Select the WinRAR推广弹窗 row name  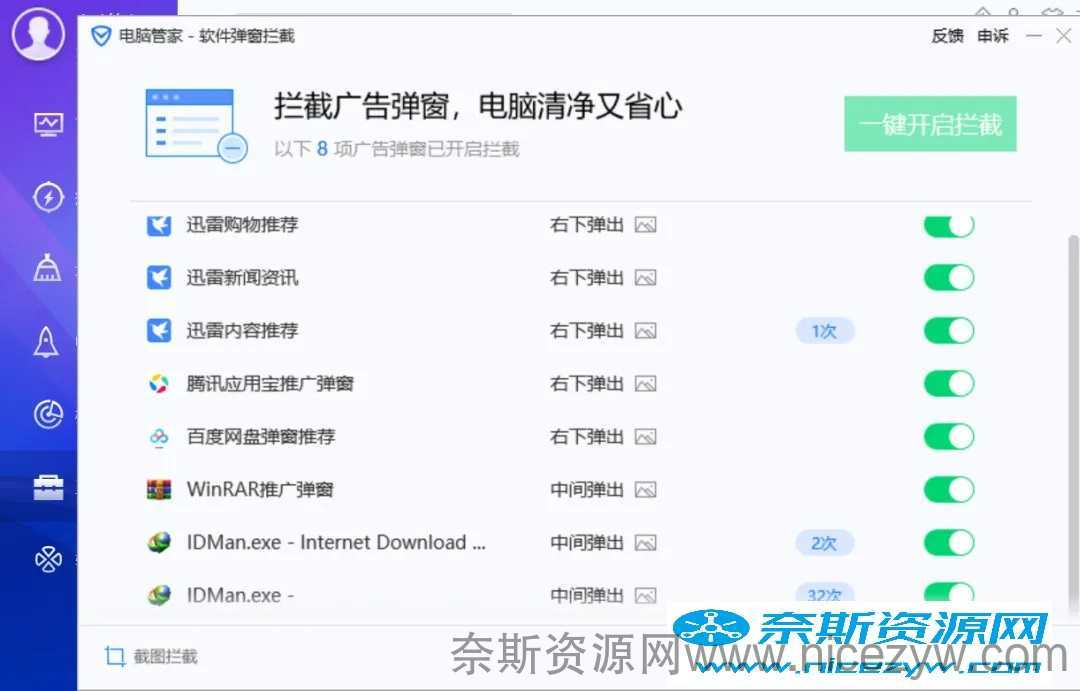click(260, 490)
